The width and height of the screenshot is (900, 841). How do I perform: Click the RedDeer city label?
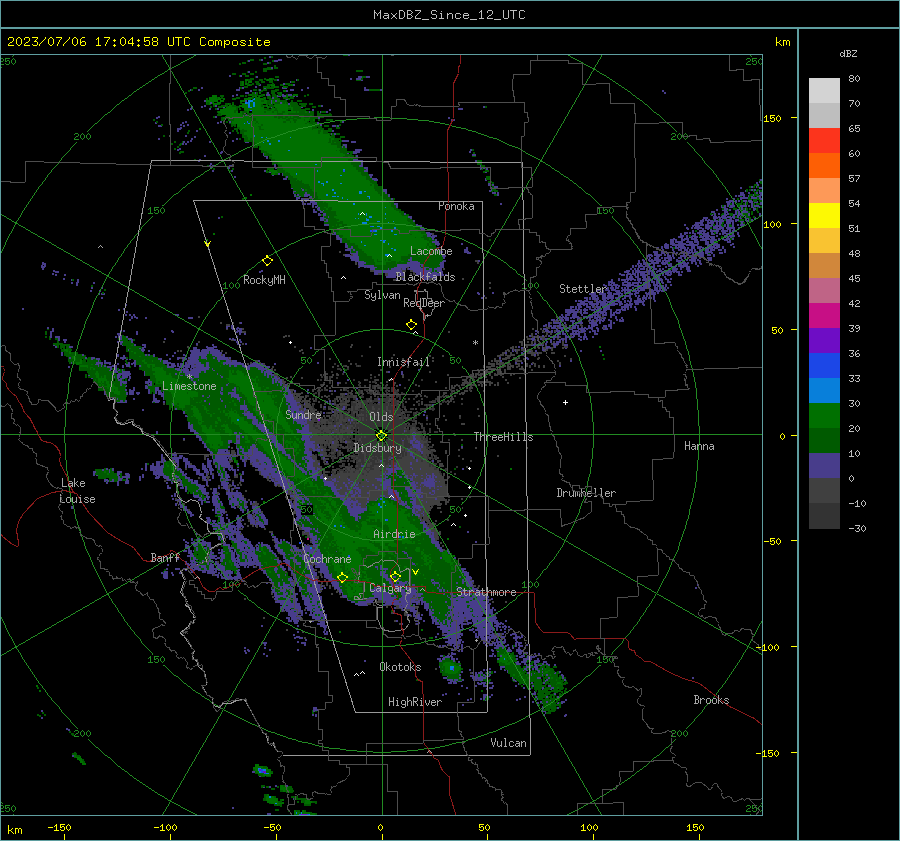click(424, 303)
